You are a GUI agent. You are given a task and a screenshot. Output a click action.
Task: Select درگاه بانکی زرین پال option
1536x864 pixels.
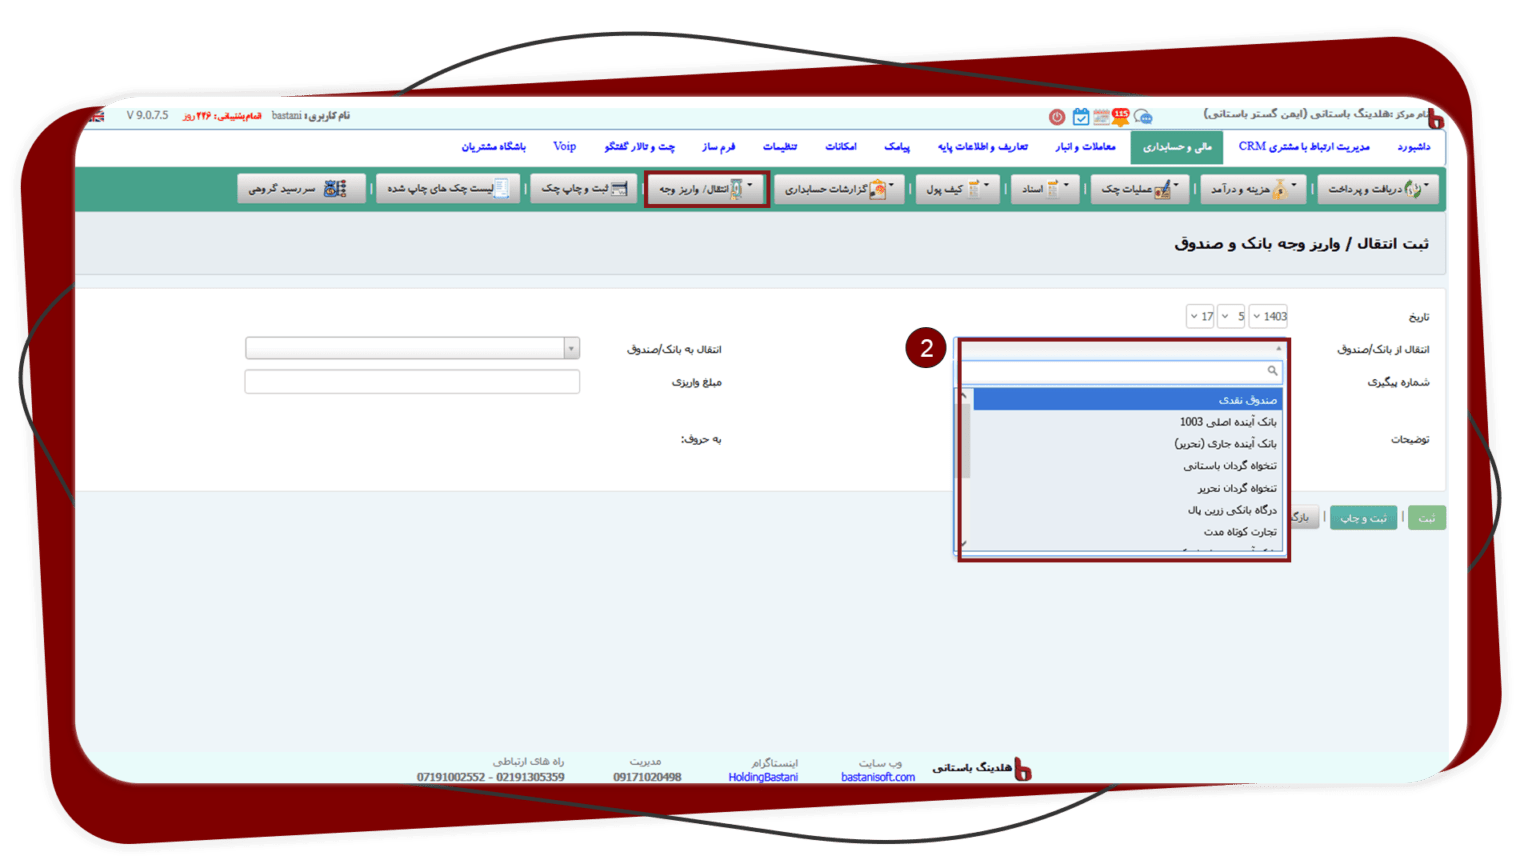point(1127,510)
